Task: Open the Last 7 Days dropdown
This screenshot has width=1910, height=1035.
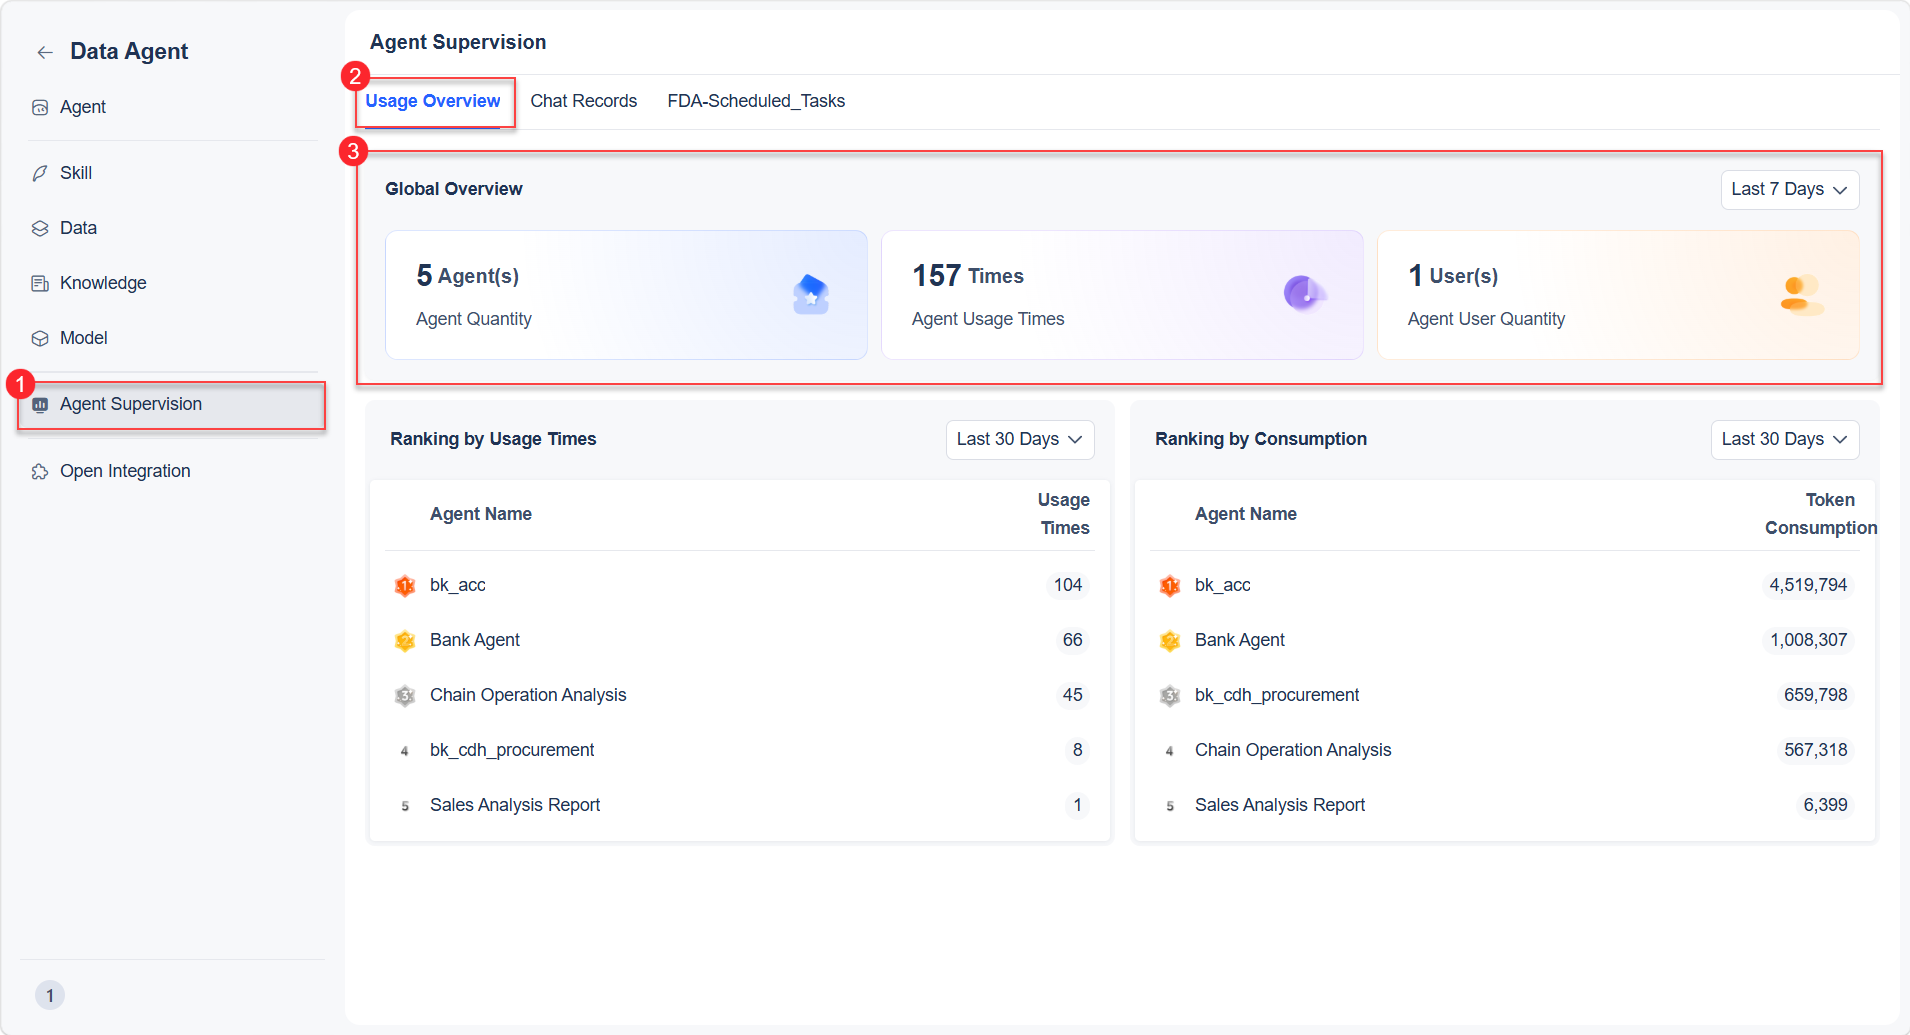Action: (1789, 190)
